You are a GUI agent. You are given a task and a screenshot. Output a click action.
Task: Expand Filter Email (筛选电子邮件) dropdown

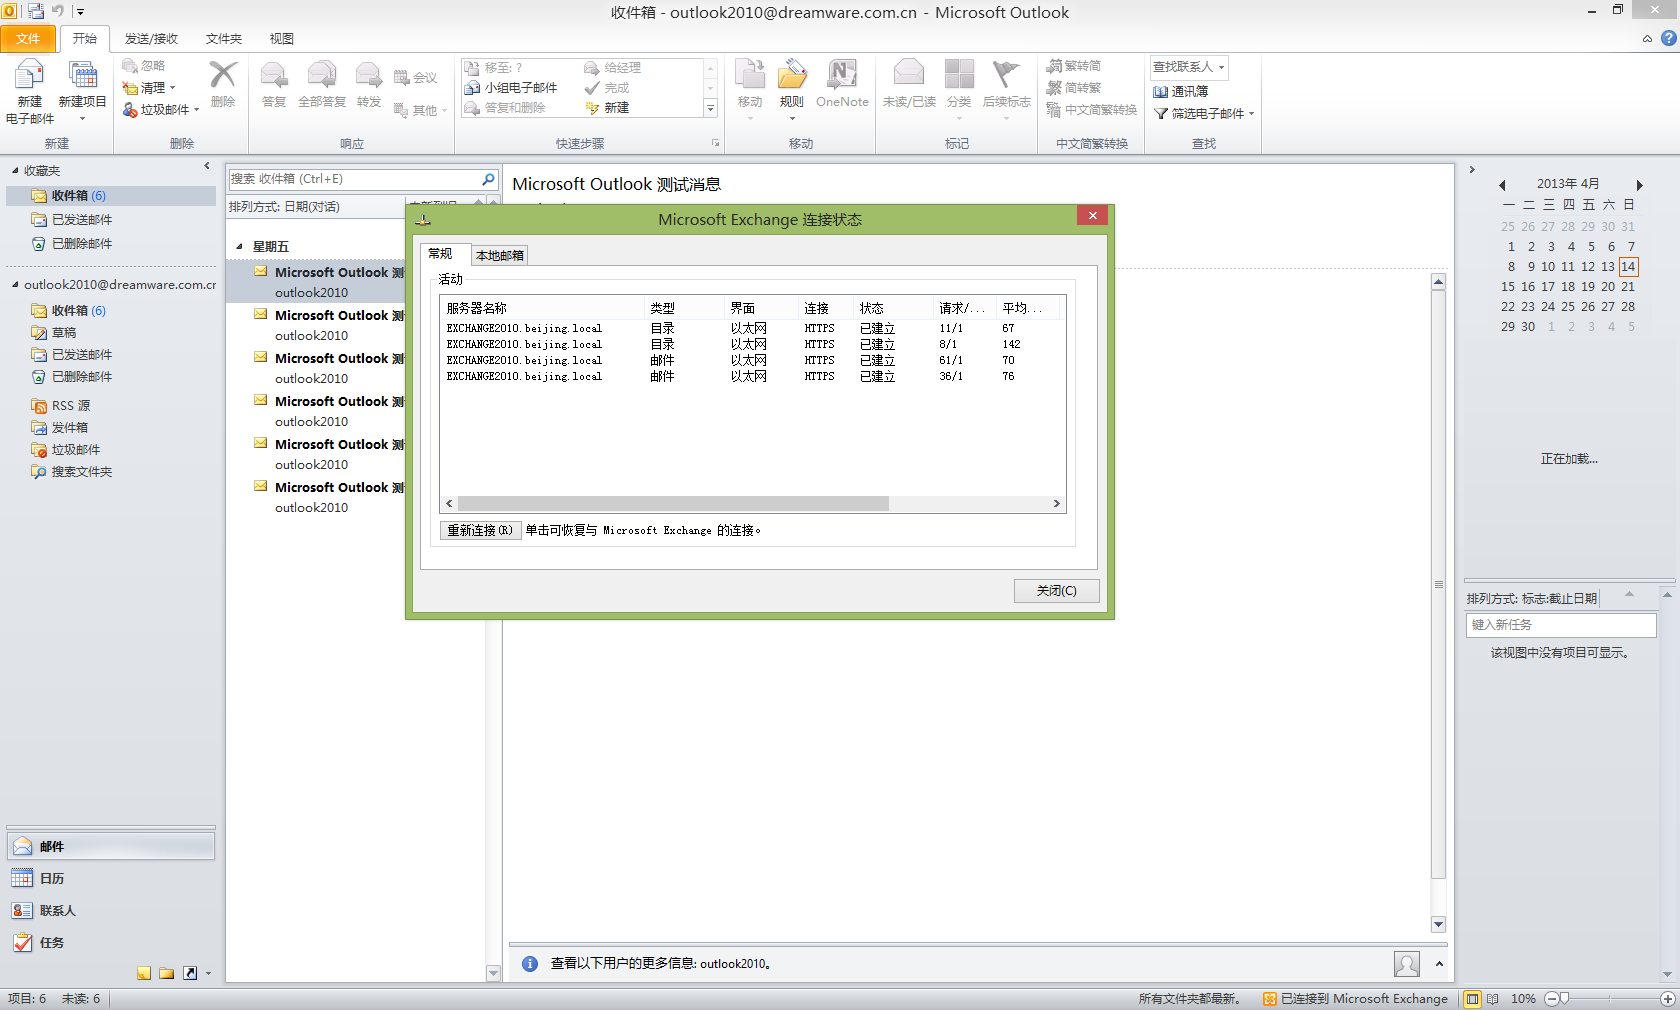[x=1251, y=114]
